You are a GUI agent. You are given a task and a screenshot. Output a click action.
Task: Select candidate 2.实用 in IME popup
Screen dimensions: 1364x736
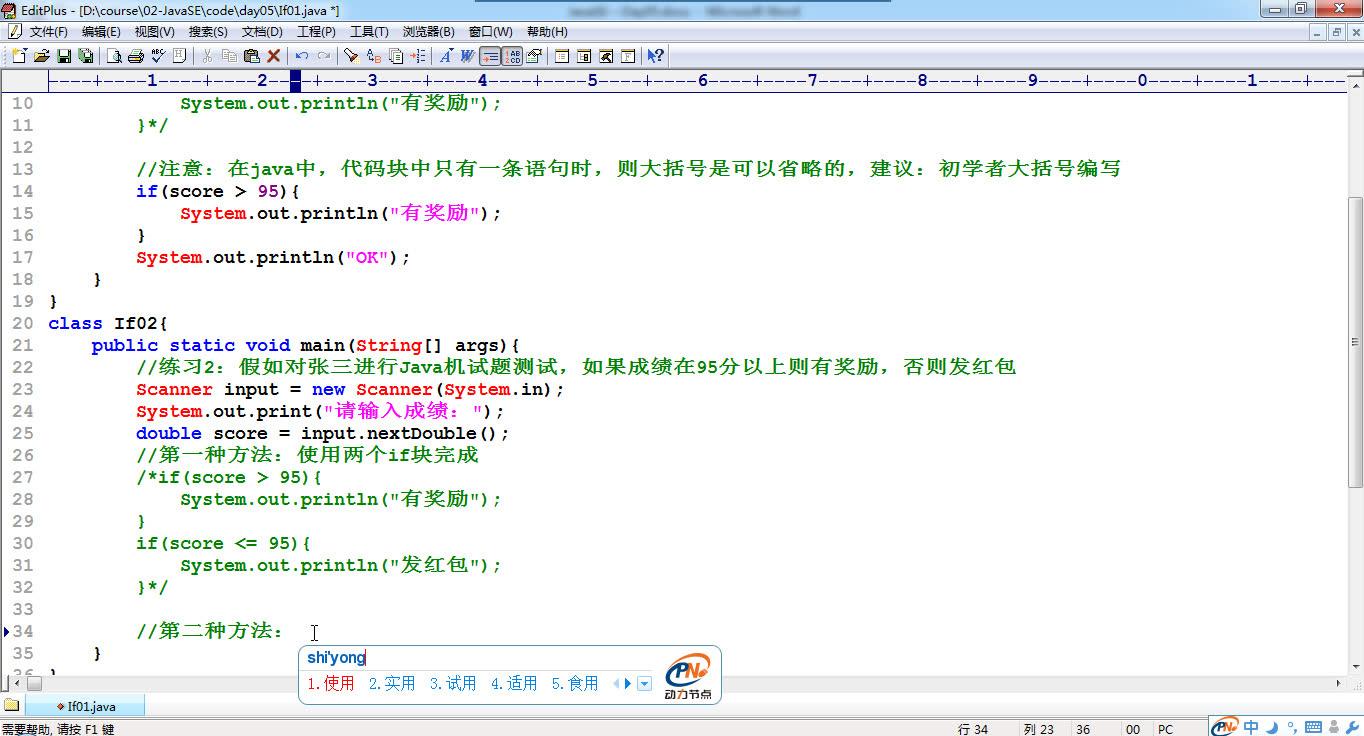click(392, 684)
